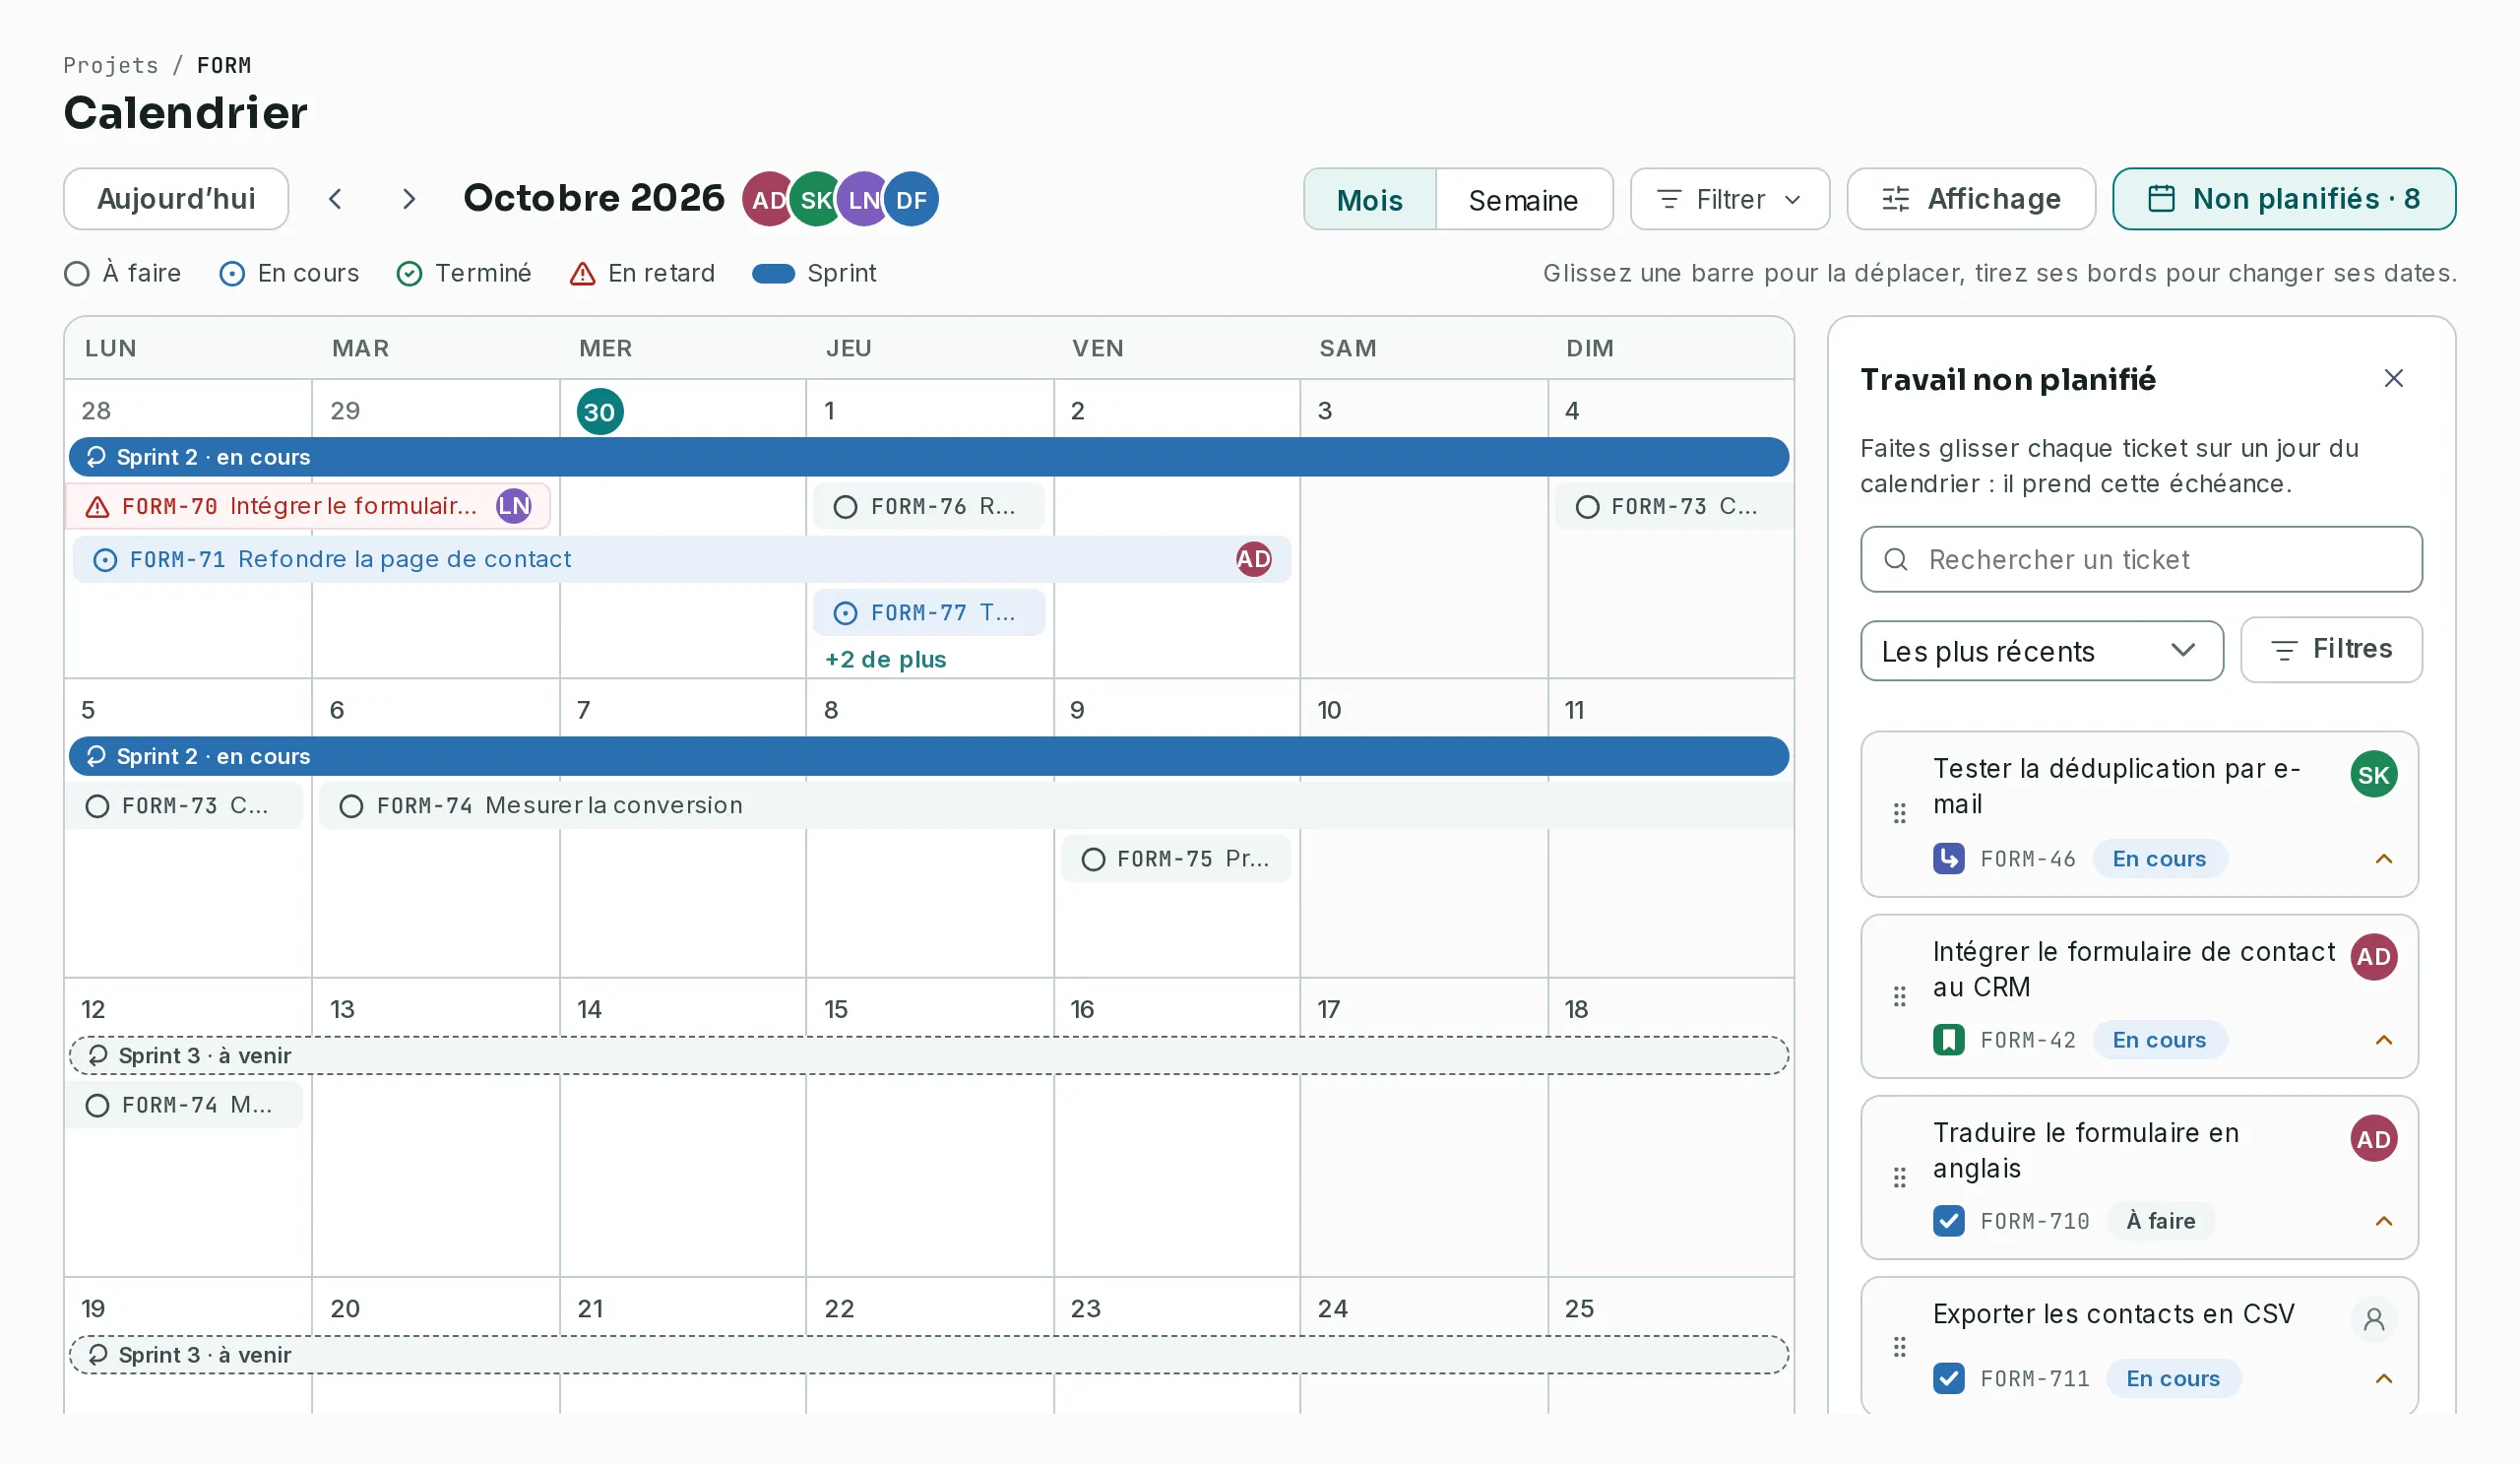This screenshot has width=2520, height=1465.
Task: Grab the drag handle of FORM-710 card
Action: 1900,1177
